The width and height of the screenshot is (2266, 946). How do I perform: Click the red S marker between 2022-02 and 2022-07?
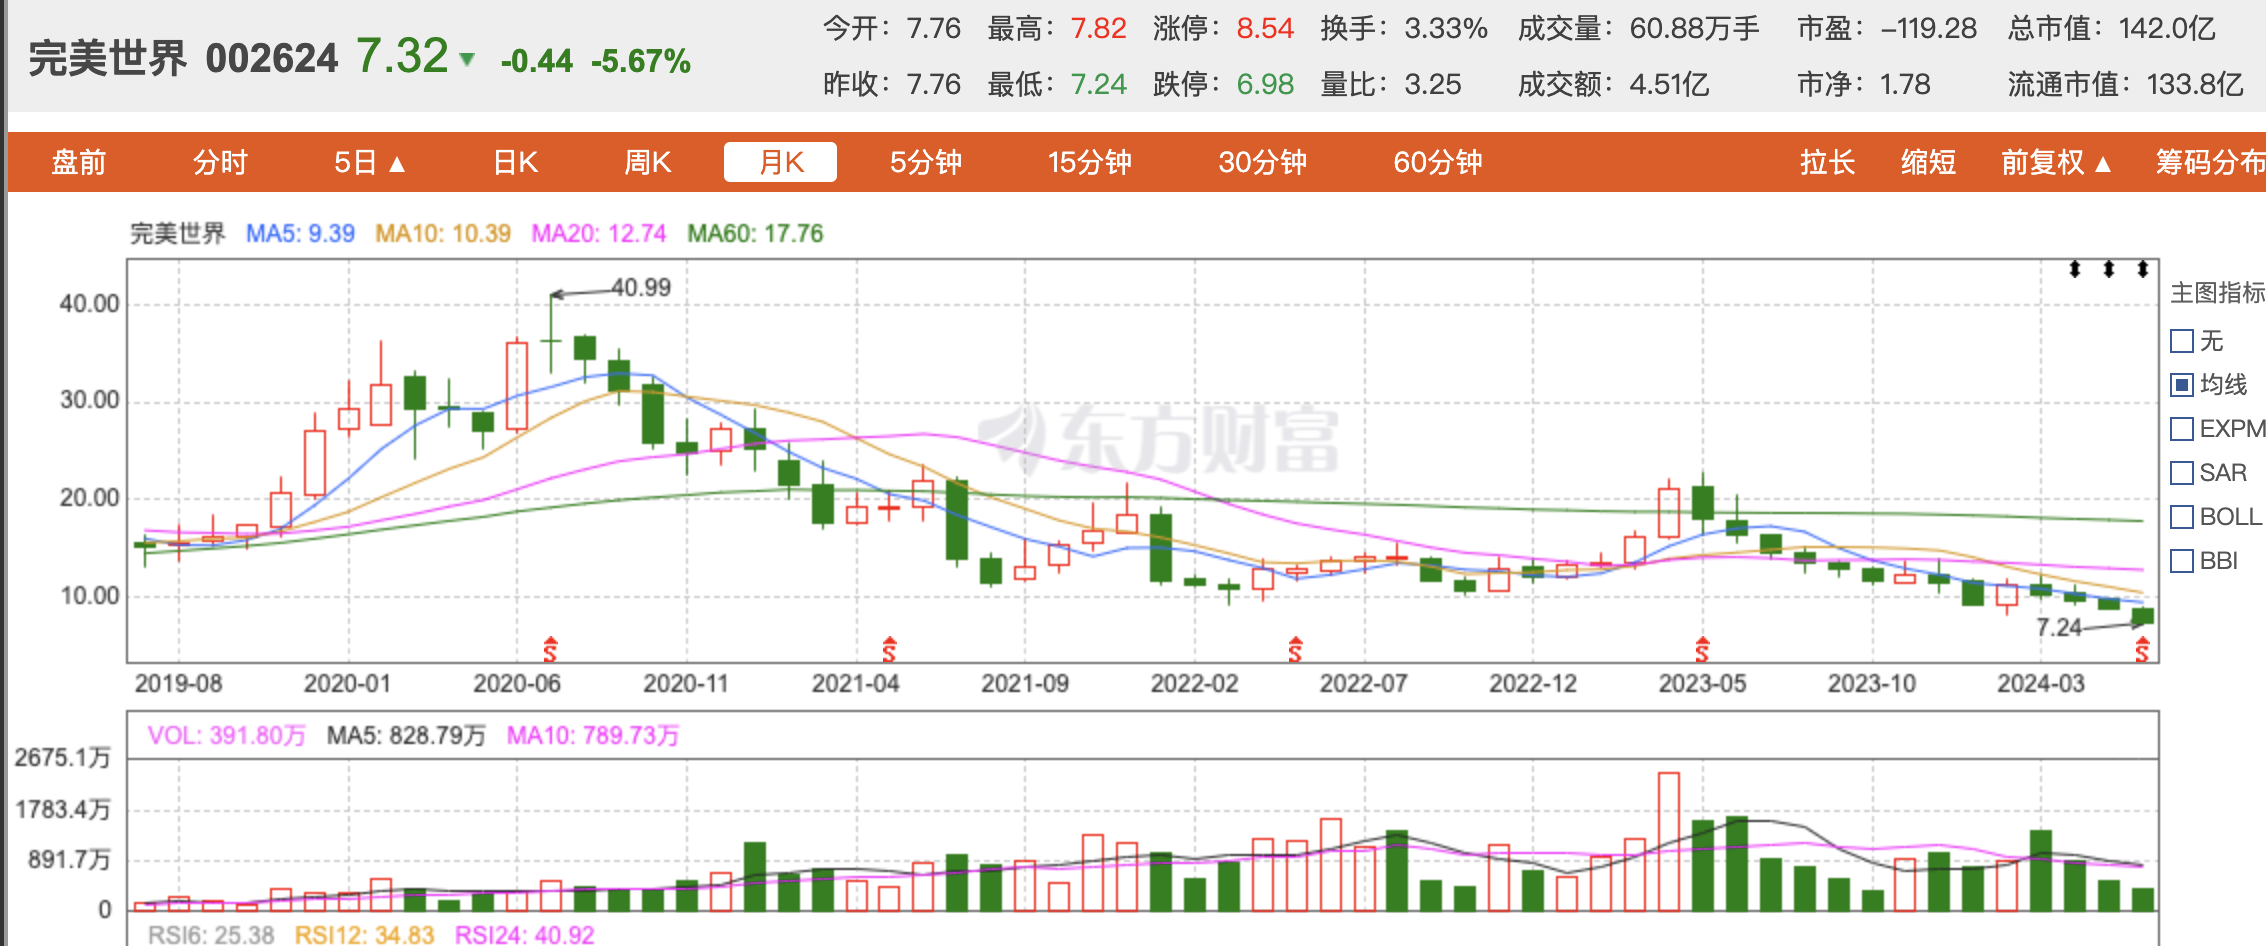click(x=1295, y=649)
